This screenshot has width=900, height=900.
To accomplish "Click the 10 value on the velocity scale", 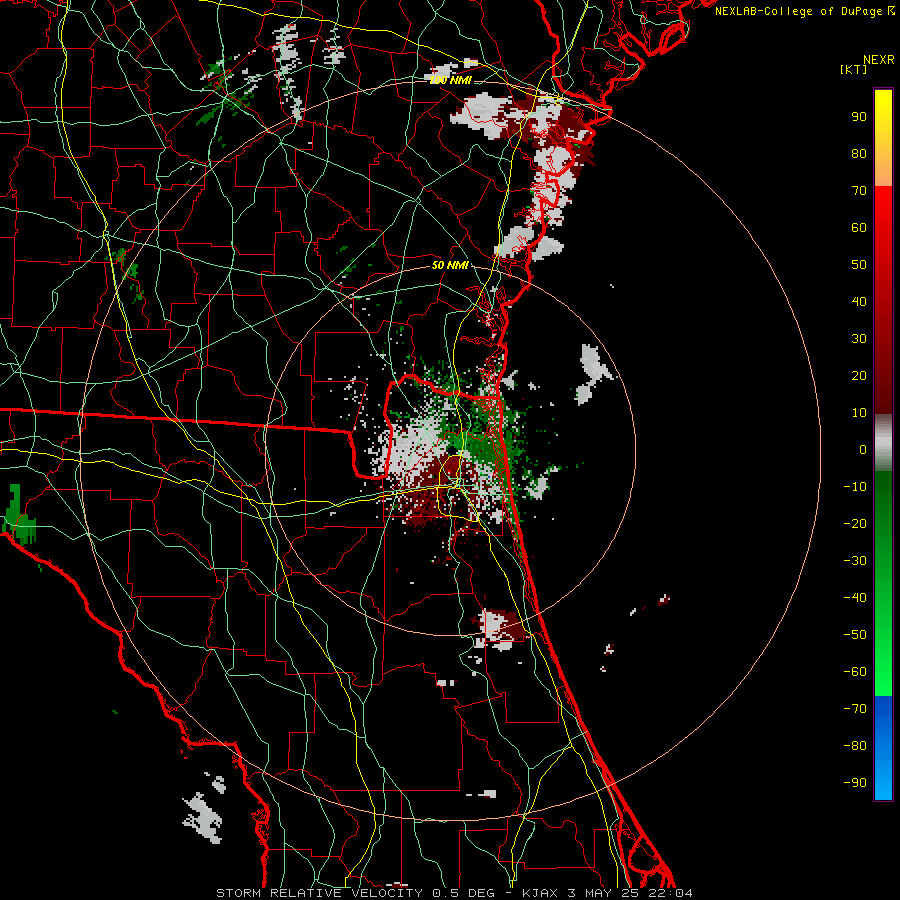I will 859,413.
